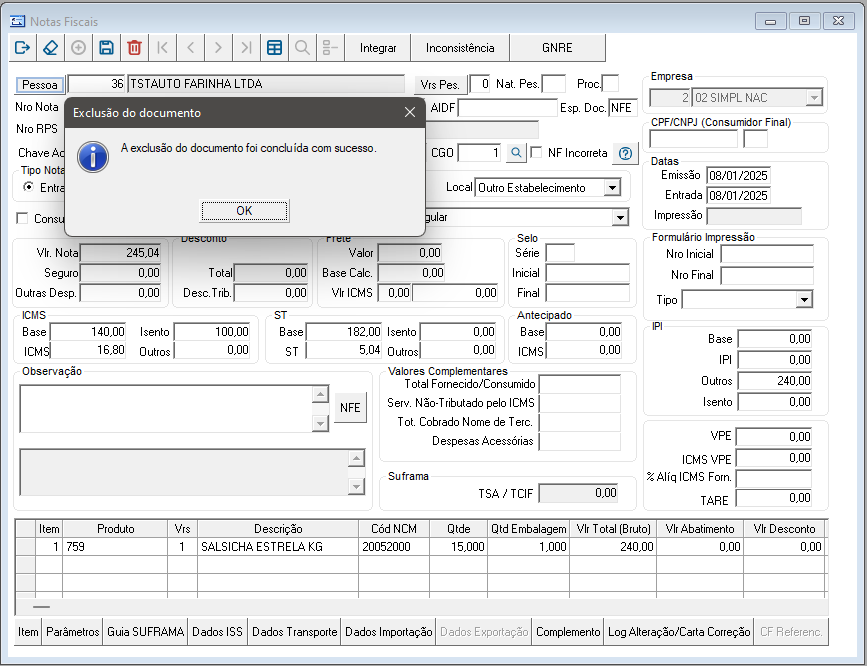Open the dropdown ending in 'gular'

click(620, 217)
